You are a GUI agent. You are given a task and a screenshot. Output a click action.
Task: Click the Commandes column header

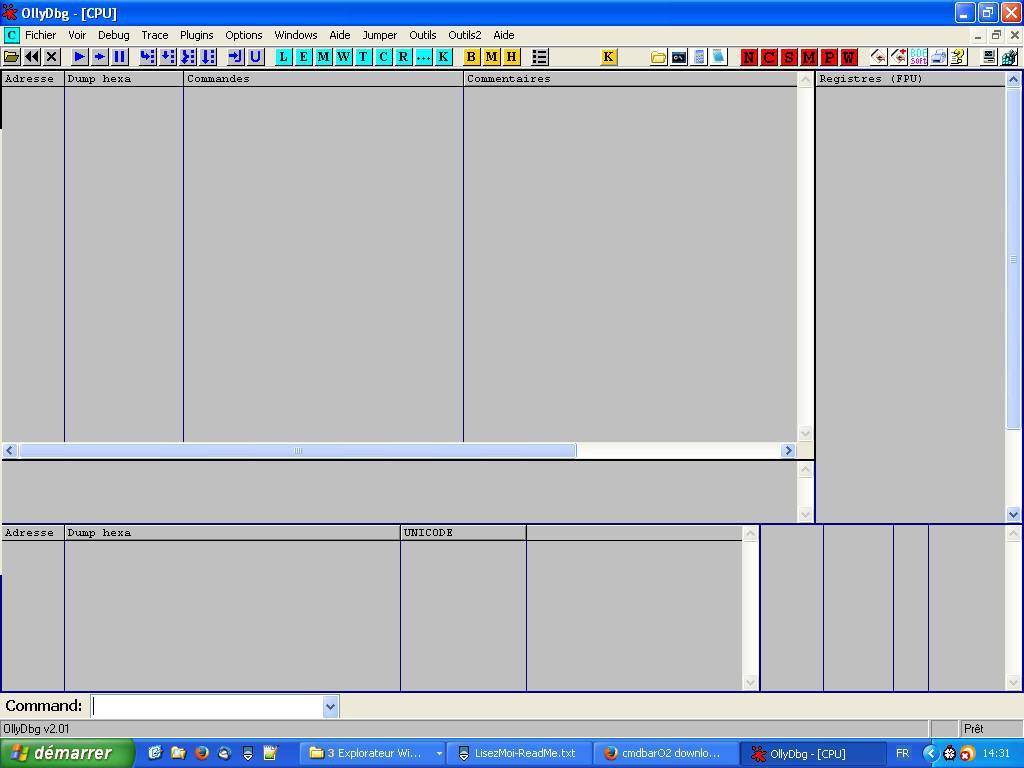[323, 79]
